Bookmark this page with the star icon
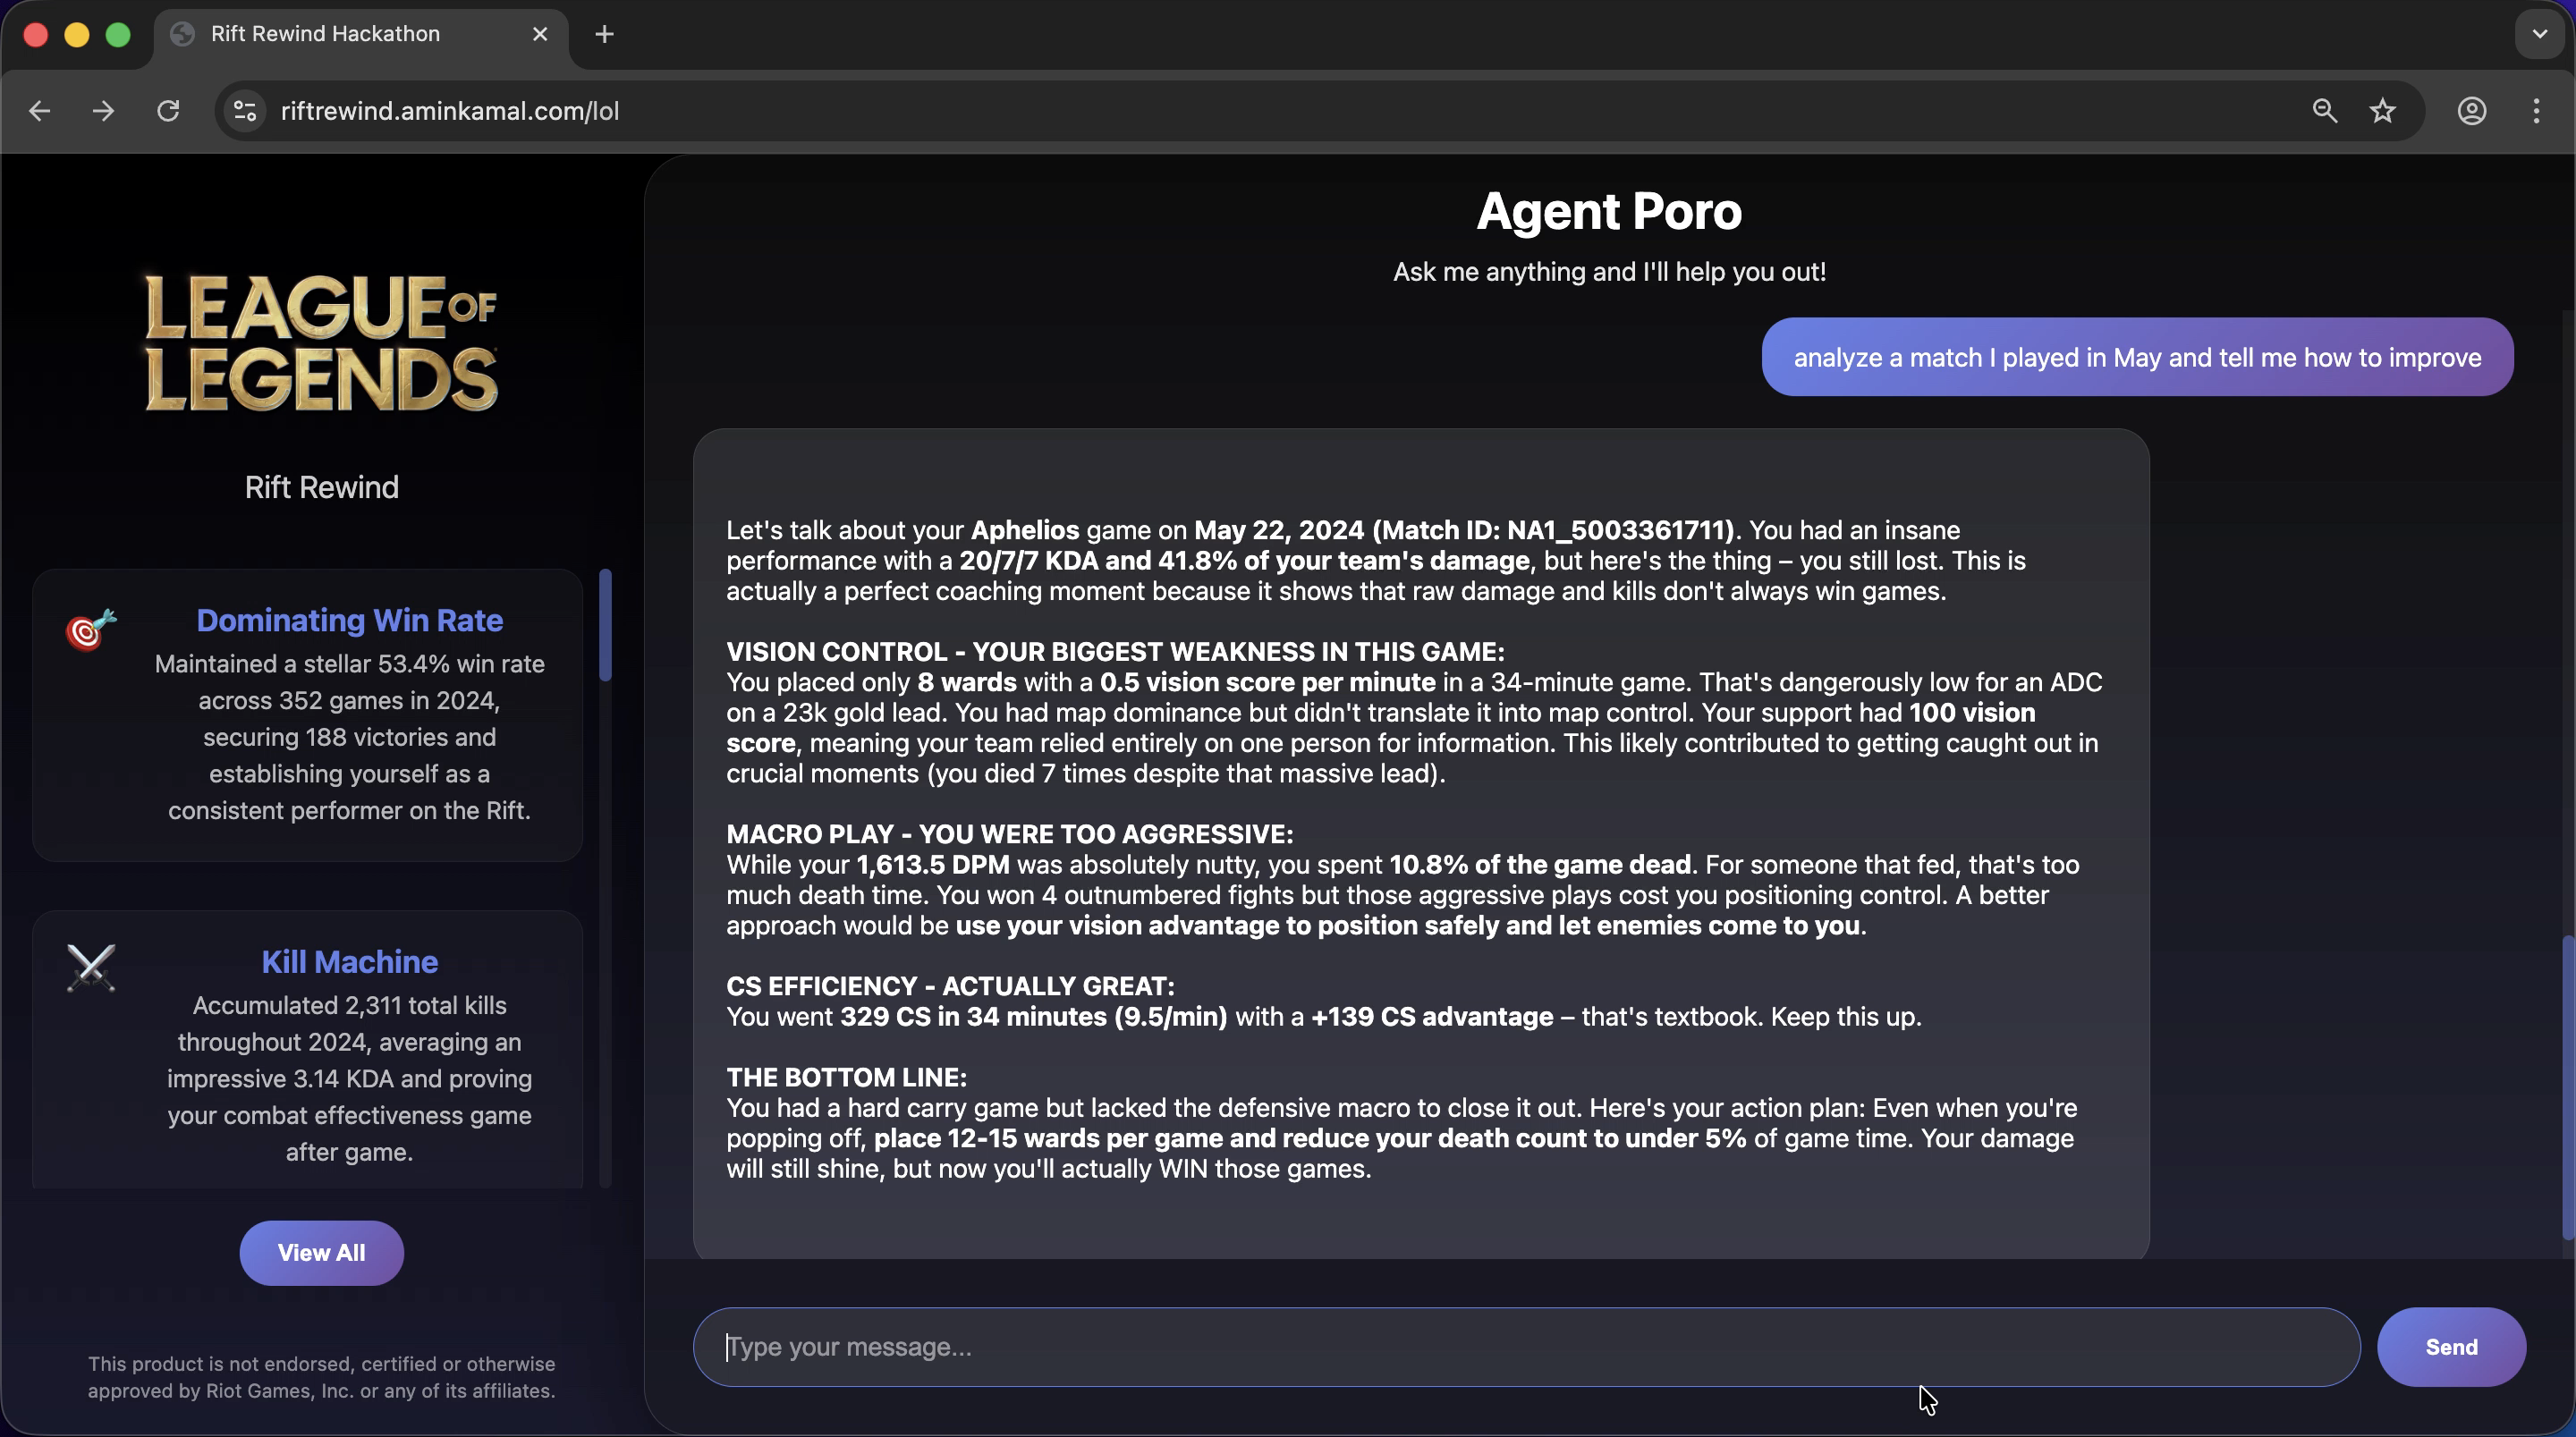 [x=2383, y=111]
